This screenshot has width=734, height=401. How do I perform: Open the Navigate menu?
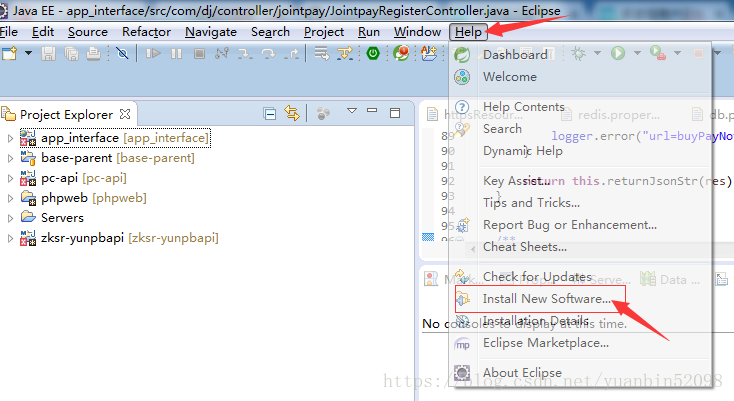211,32
